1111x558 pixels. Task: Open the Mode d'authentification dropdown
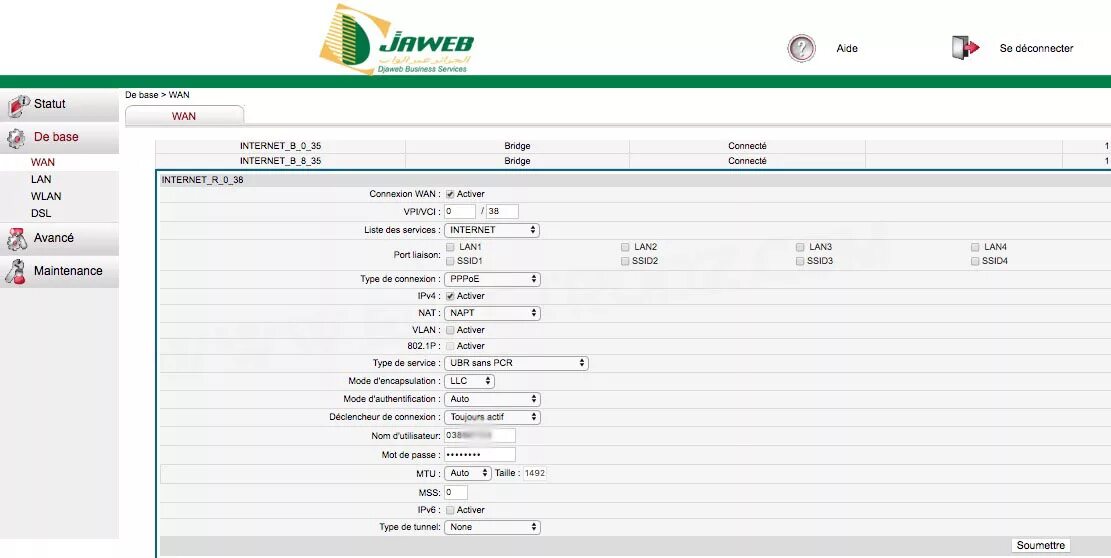point(492,399)
